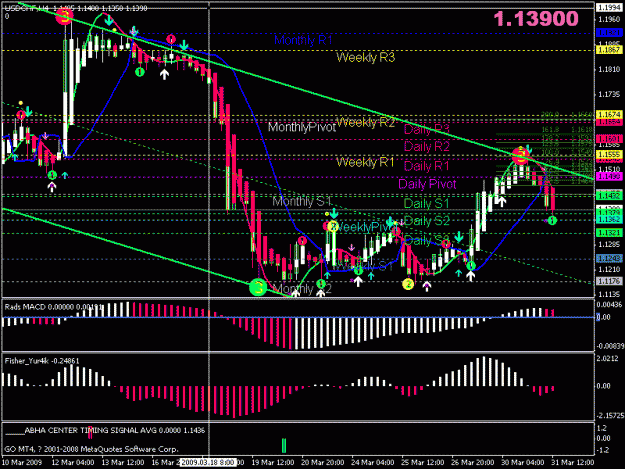Click the Weekly R1 level label
The height and width of the screenshot is (469, 625).
pyautogui.click(x=365, y=162)
